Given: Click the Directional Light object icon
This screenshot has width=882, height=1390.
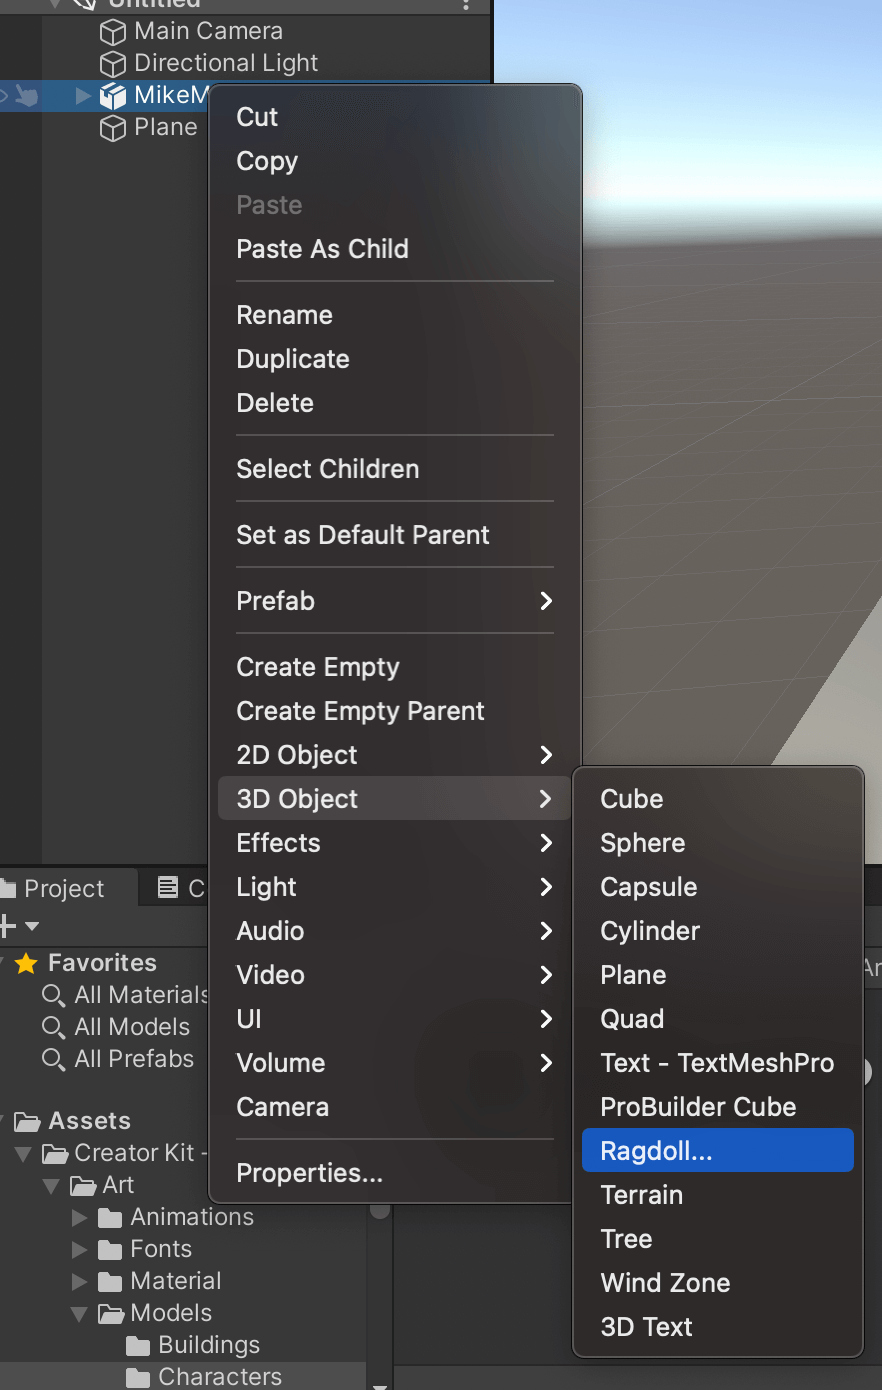Looking at the screenshot, I should [111, 63].
